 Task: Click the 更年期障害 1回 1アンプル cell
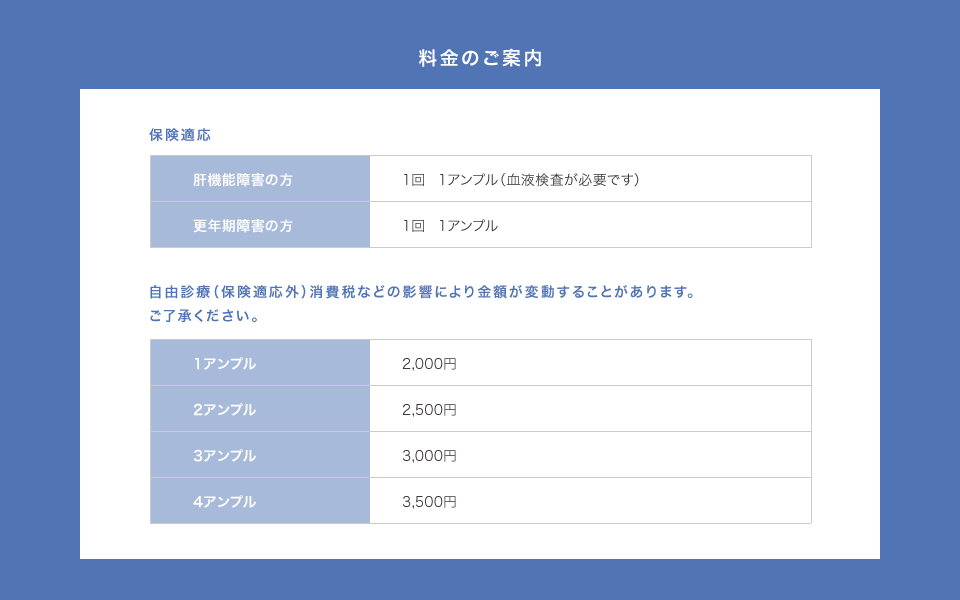pos(450,226)
